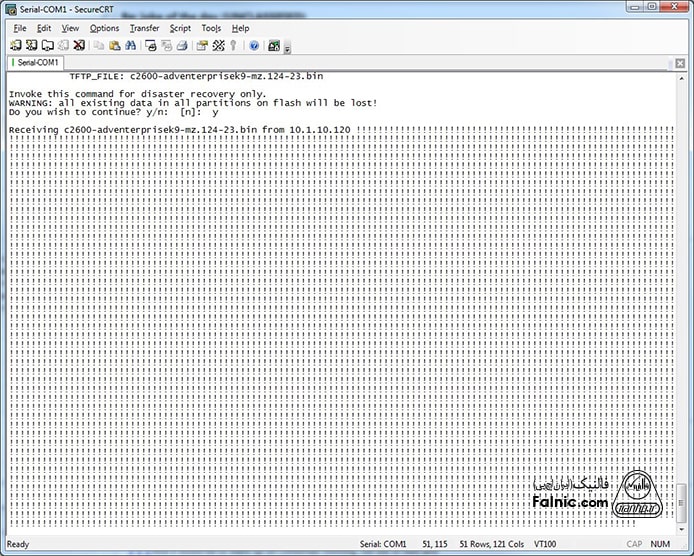The height and width of the screenshot is (556, 694).
Task: Close the active tab with the X button
Action: pyautogui.click(x=679, y=63)
